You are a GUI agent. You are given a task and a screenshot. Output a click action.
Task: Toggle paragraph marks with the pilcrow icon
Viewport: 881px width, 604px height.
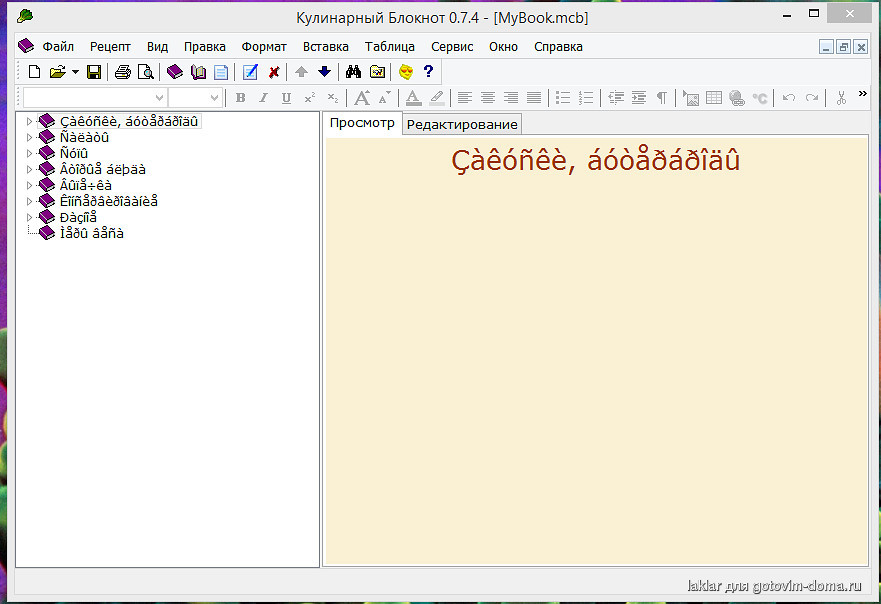(x=662, y=98)
